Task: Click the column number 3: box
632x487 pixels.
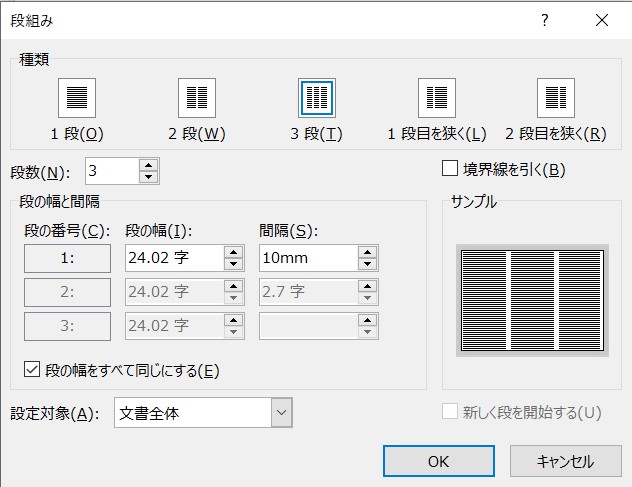Action: click(67, 326)
